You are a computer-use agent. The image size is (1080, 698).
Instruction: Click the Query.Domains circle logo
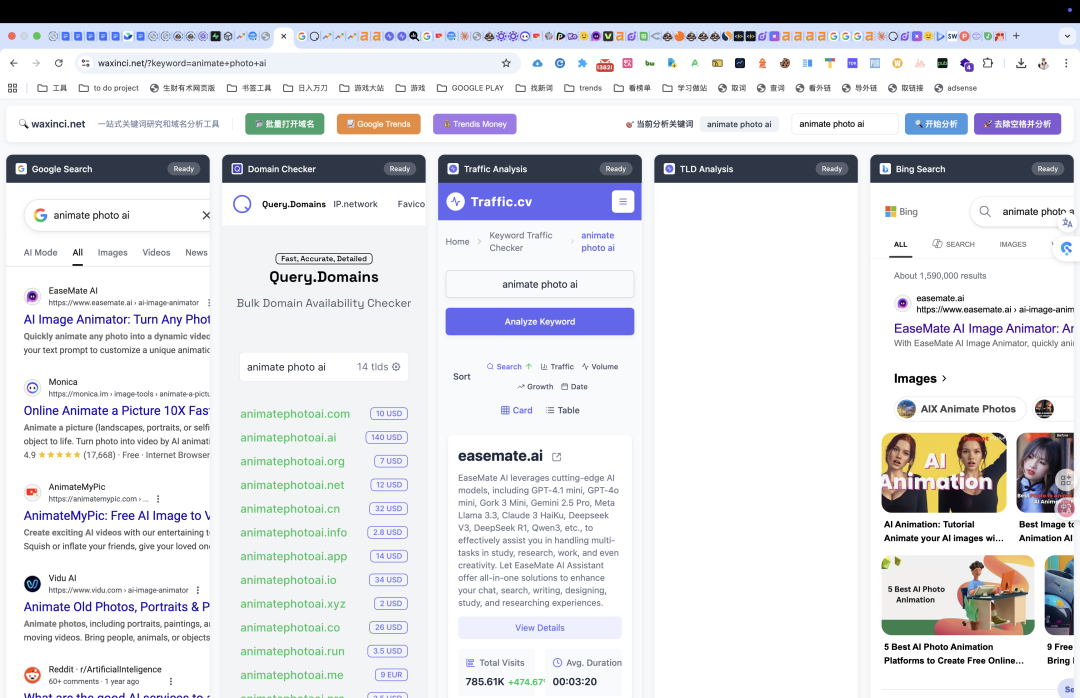pos(242,204)
